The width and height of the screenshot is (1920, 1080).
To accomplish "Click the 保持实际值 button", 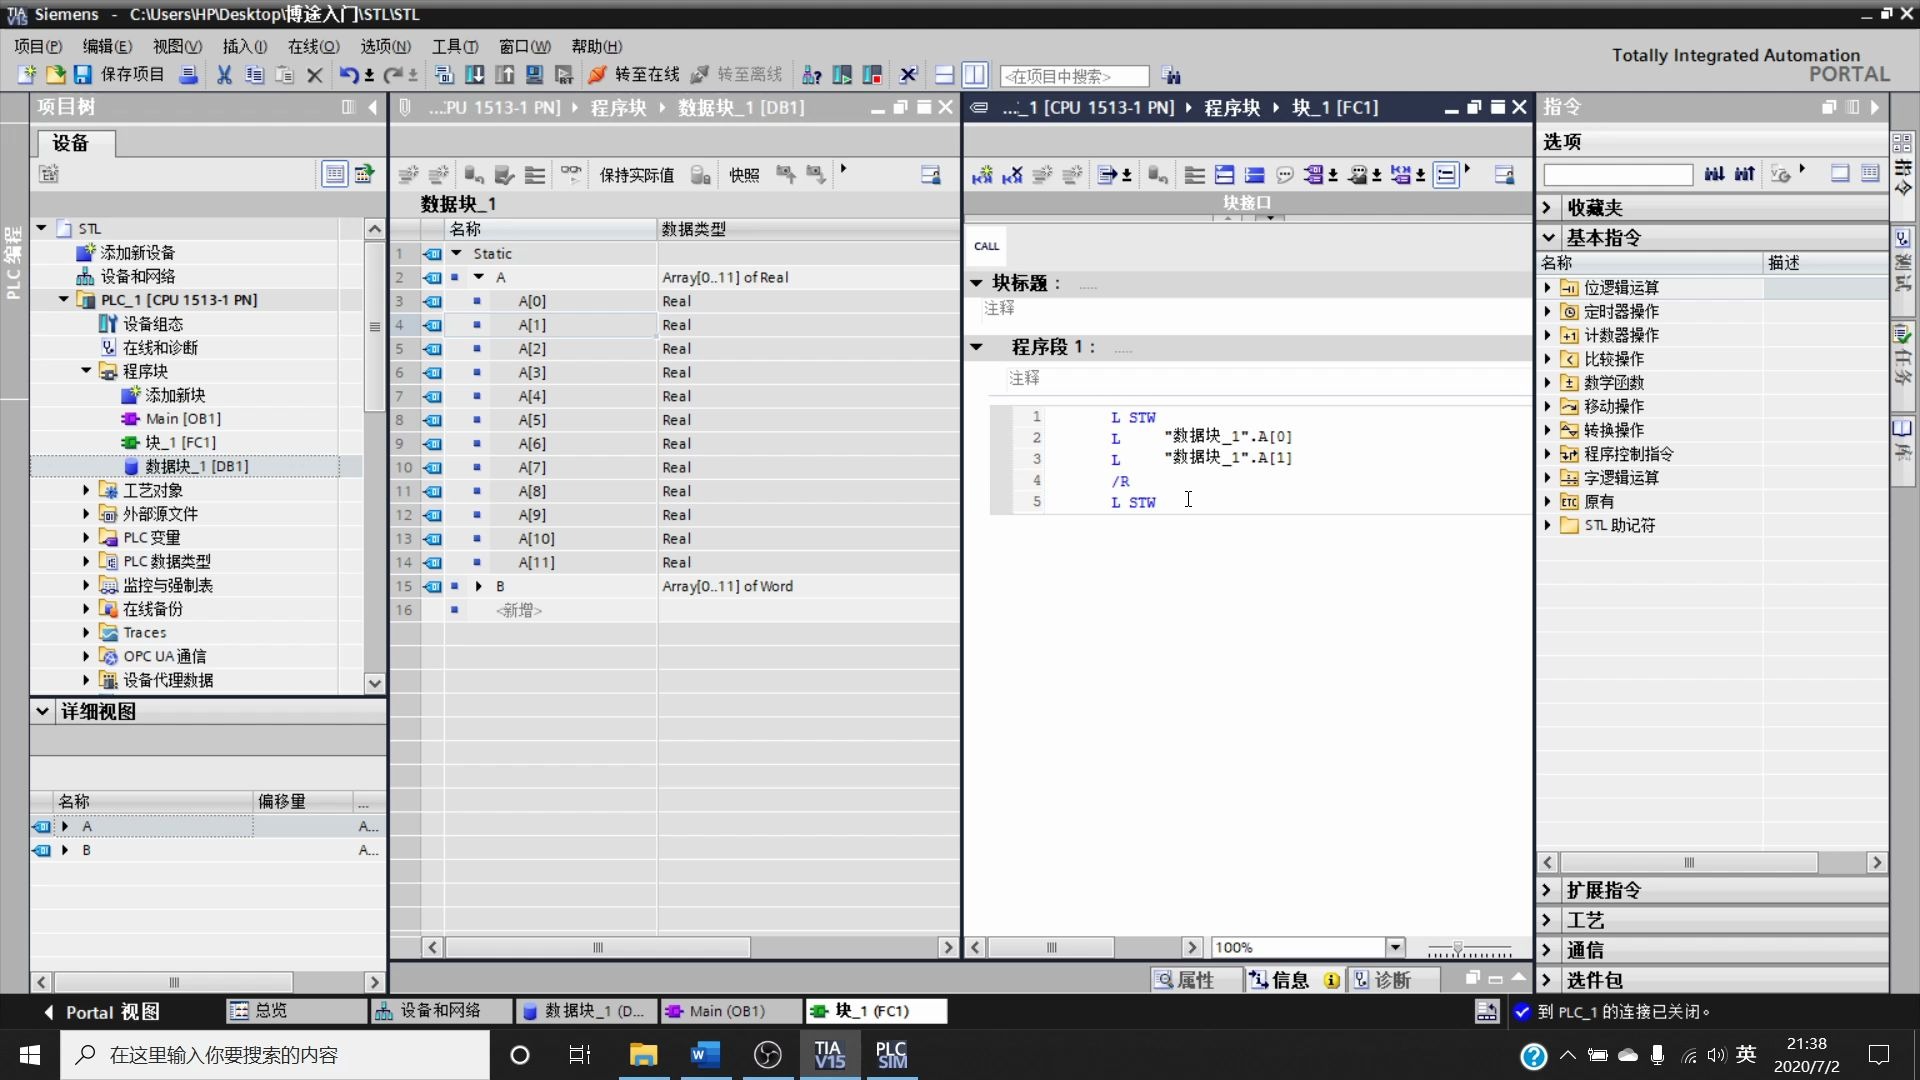I will click(x=637, y=175).
